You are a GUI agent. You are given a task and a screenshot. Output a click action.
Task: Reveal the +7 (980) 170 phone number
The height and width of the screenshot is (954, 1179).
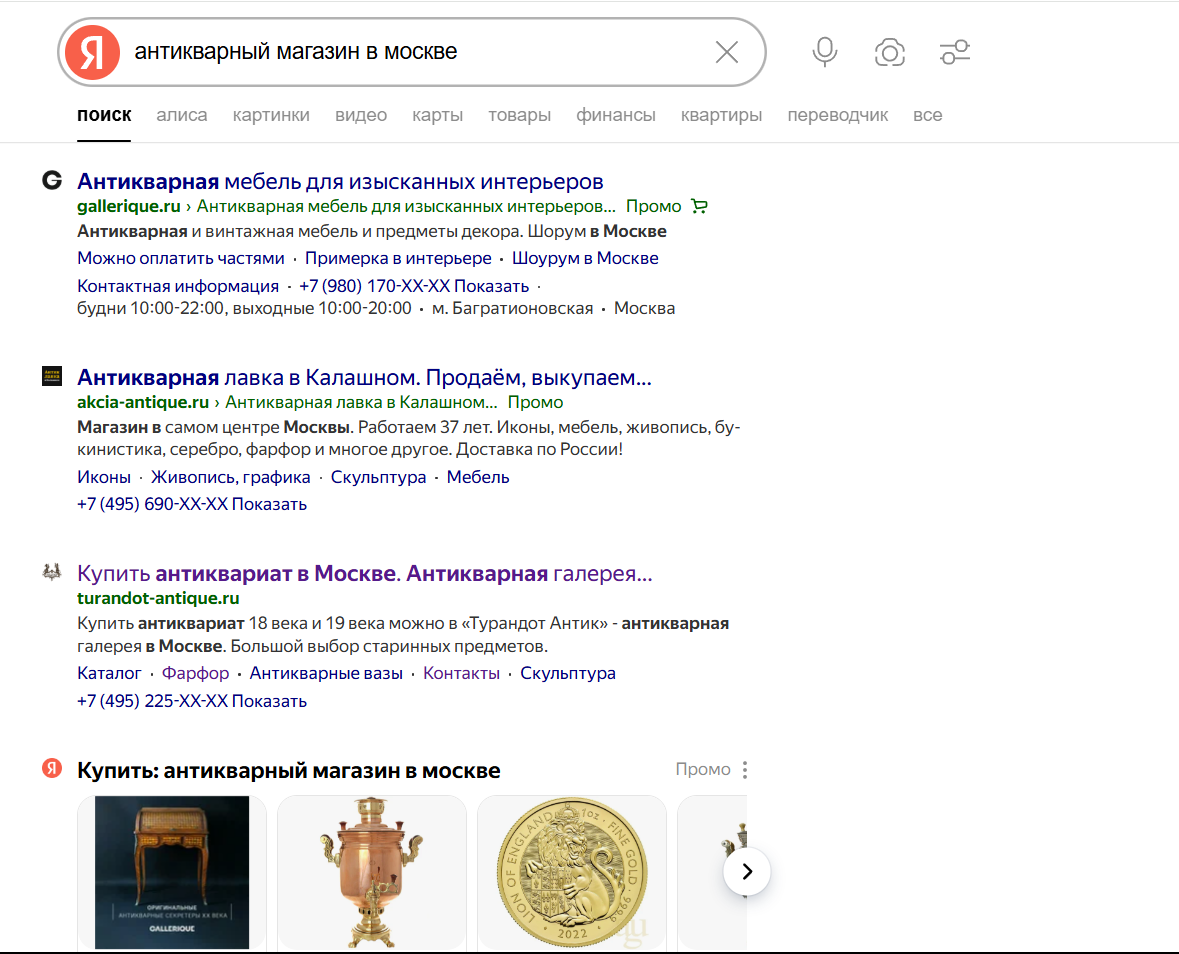(x=414, y=286)
